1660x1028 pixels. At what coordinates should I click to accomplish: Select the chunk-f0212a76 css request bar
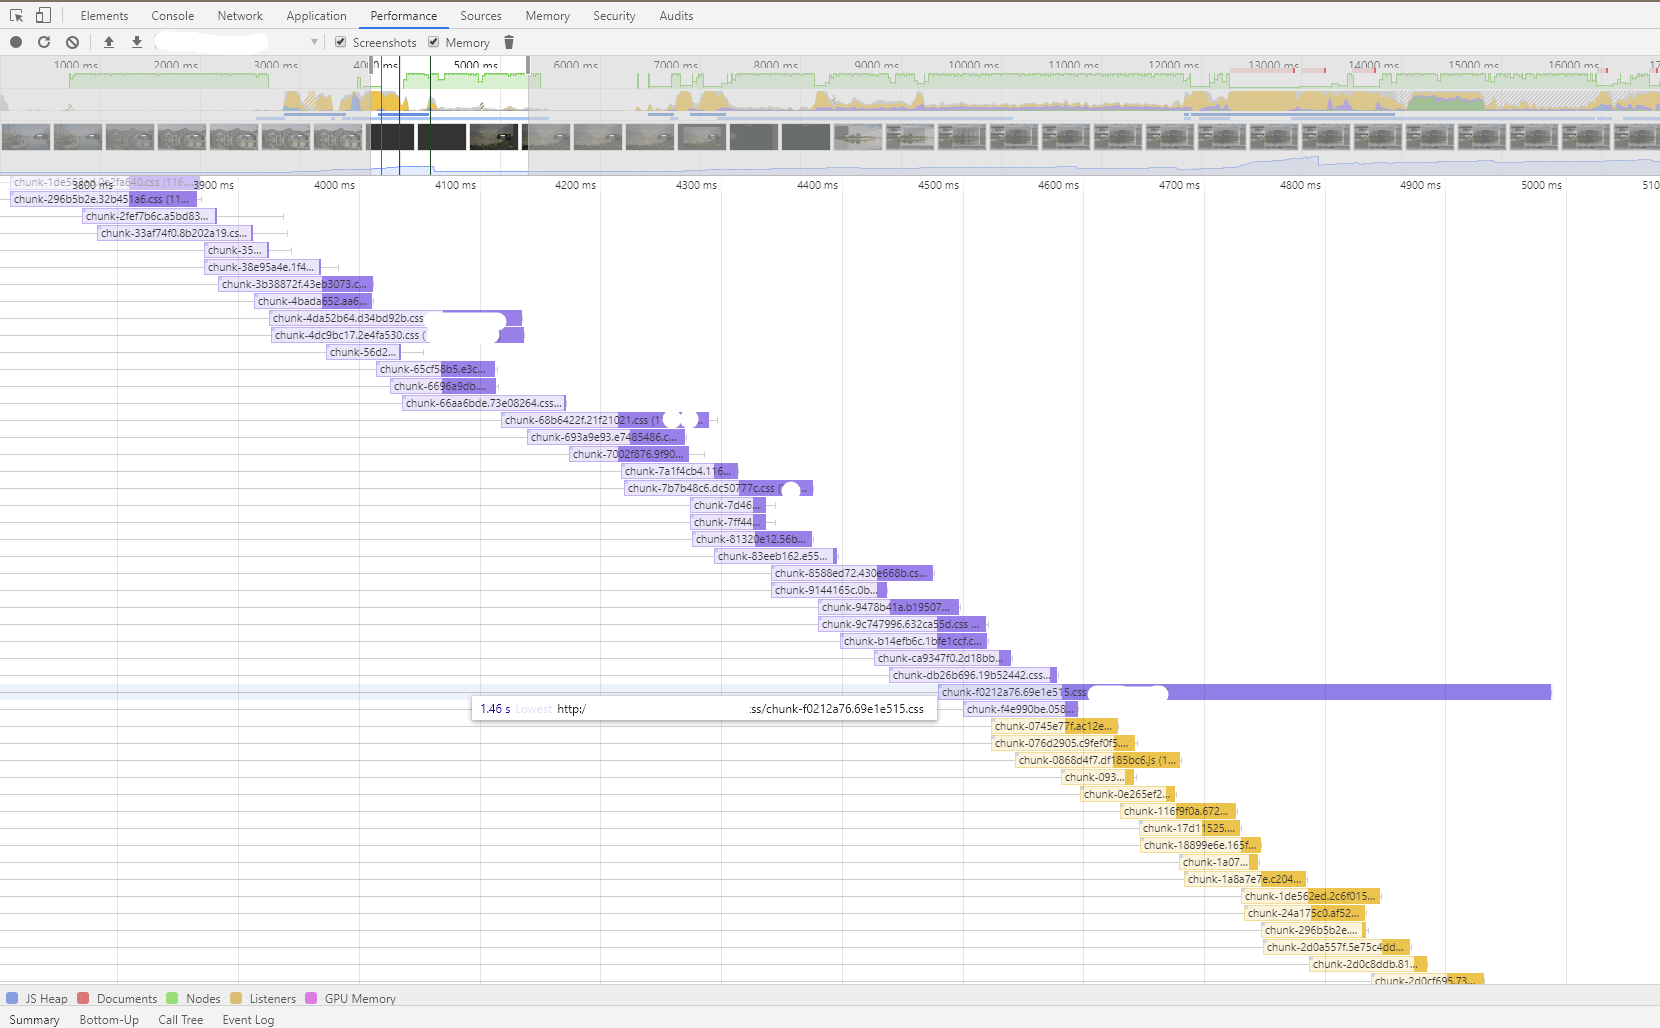(1245, 692)
